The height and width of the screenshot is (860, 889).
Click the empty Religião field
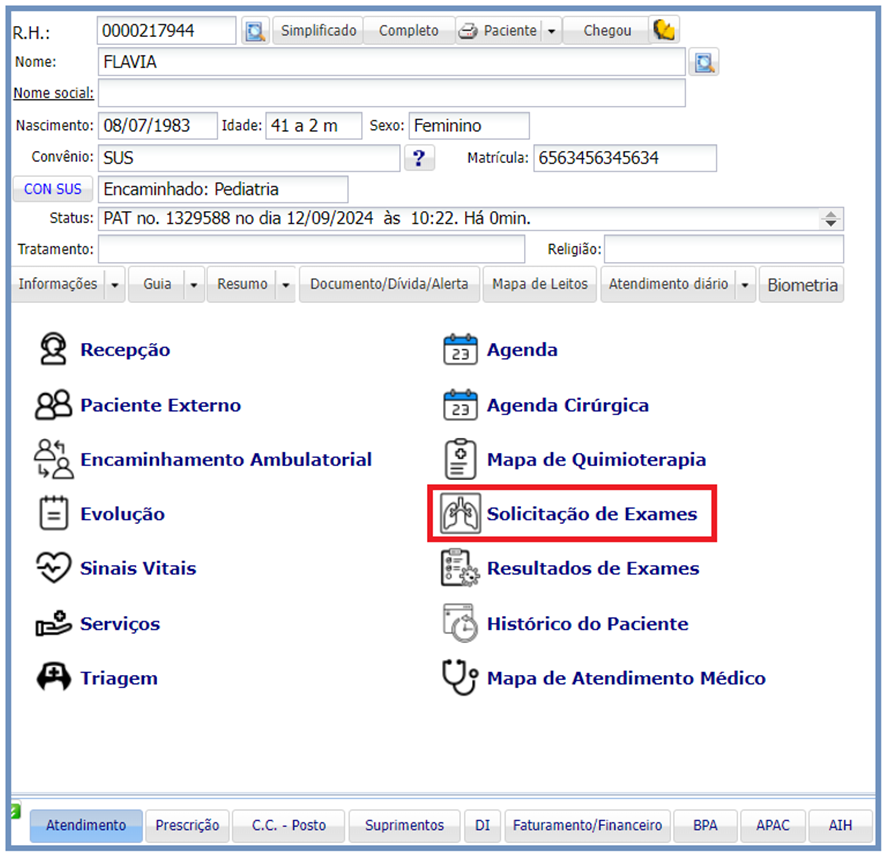(723, 249)
